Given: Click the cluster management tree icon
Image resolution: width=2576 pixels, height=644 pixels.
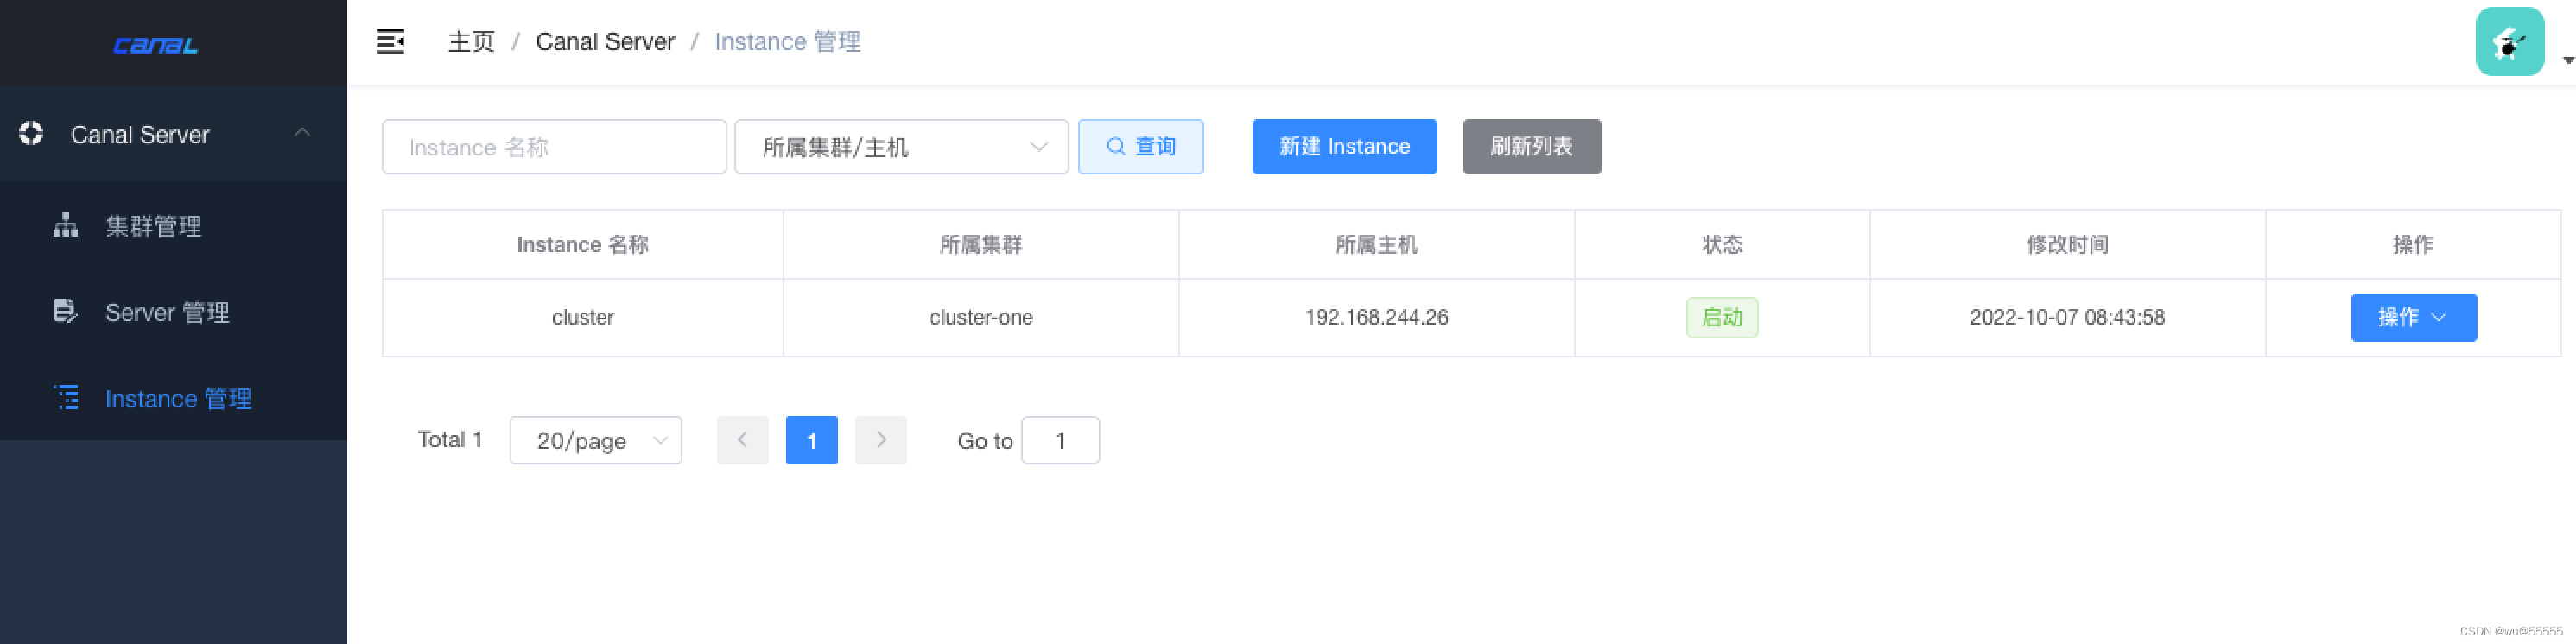Looking at the screenshot, I should pos(65,225).
